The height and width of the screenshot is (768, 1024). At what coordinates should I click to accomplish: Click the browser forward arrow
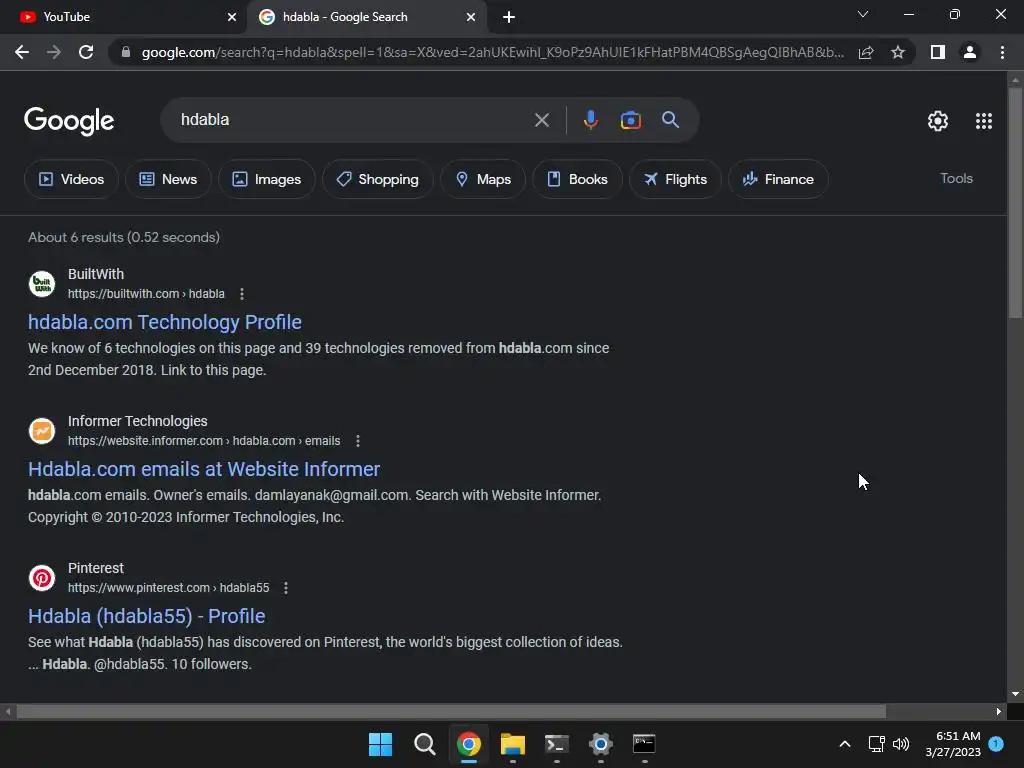[x=54, y=52]
